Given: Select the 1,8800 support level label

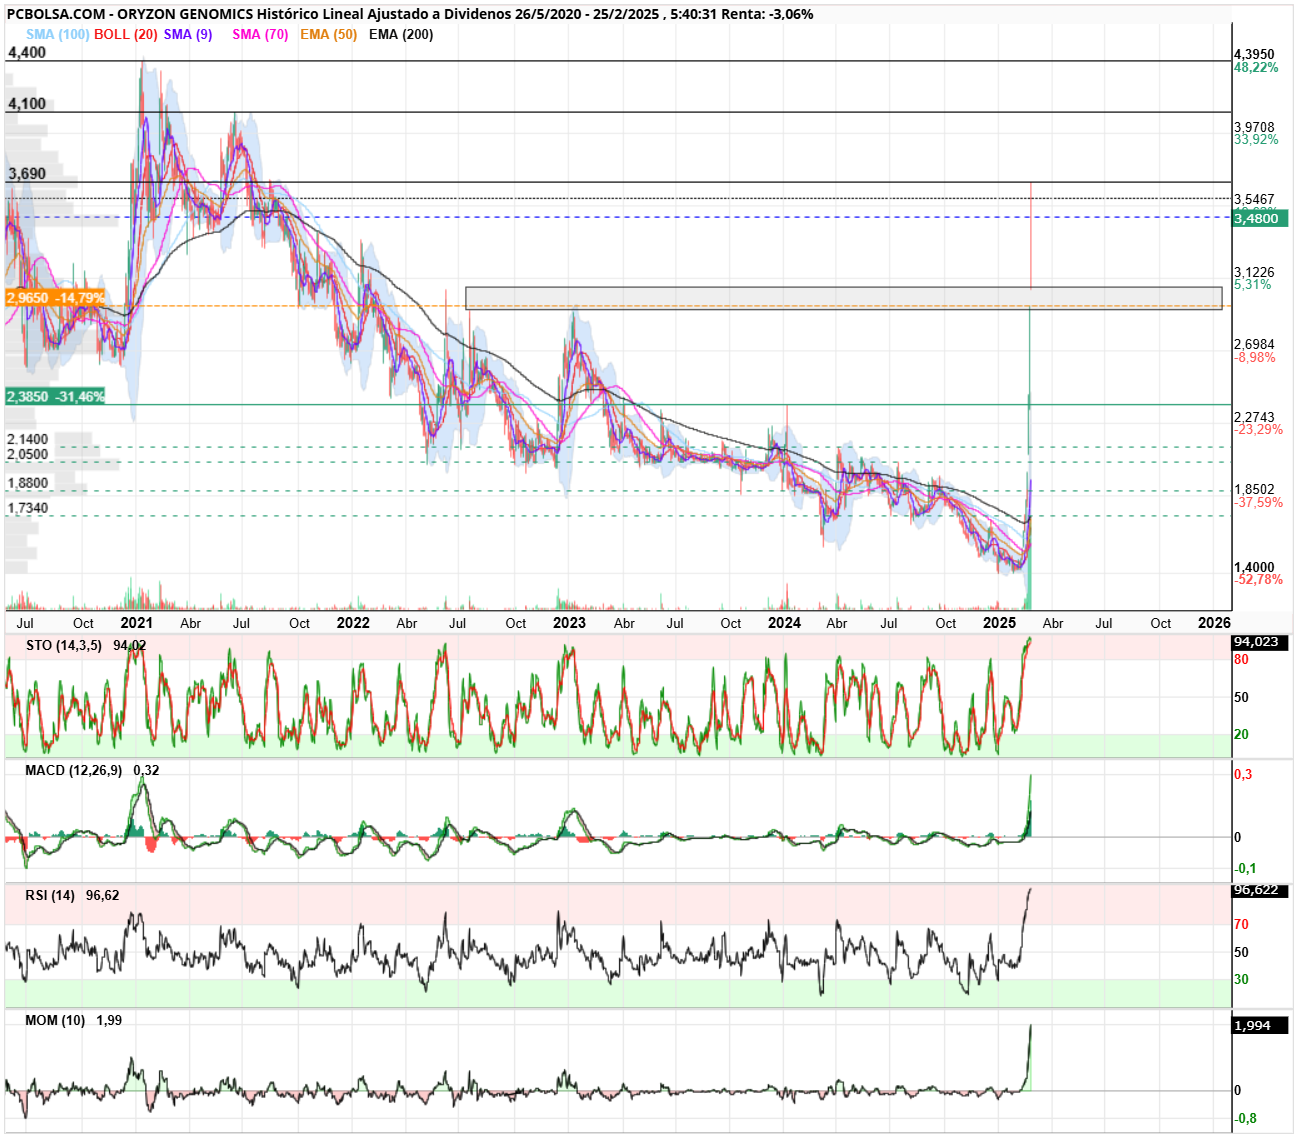Looking at the screenshot, I should point(27,483).
